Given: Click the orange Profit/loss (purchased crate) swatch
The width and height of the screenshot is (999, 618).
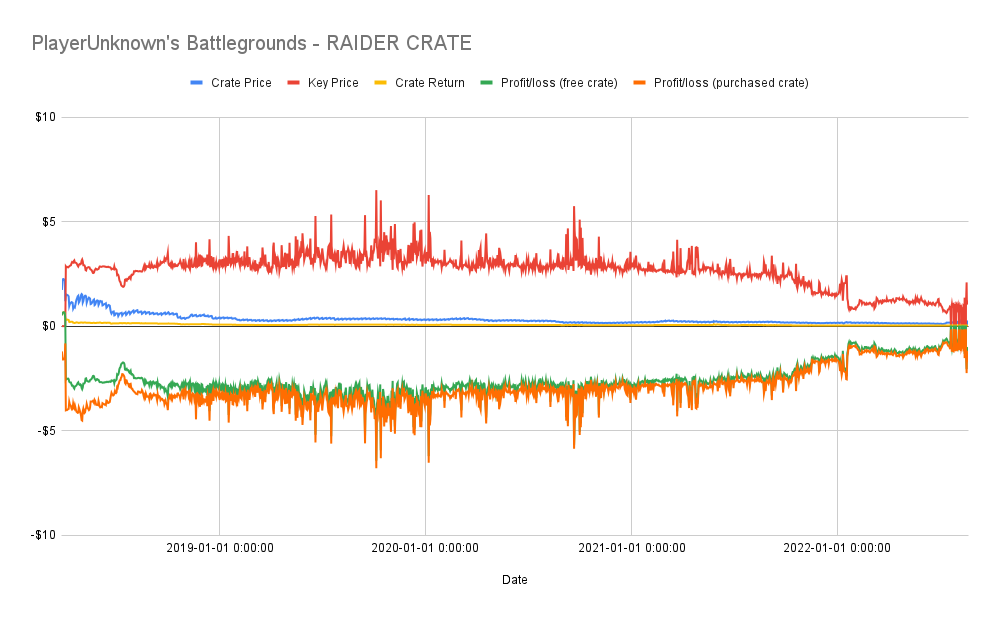Looking at the screenshot, I should 640,83.
